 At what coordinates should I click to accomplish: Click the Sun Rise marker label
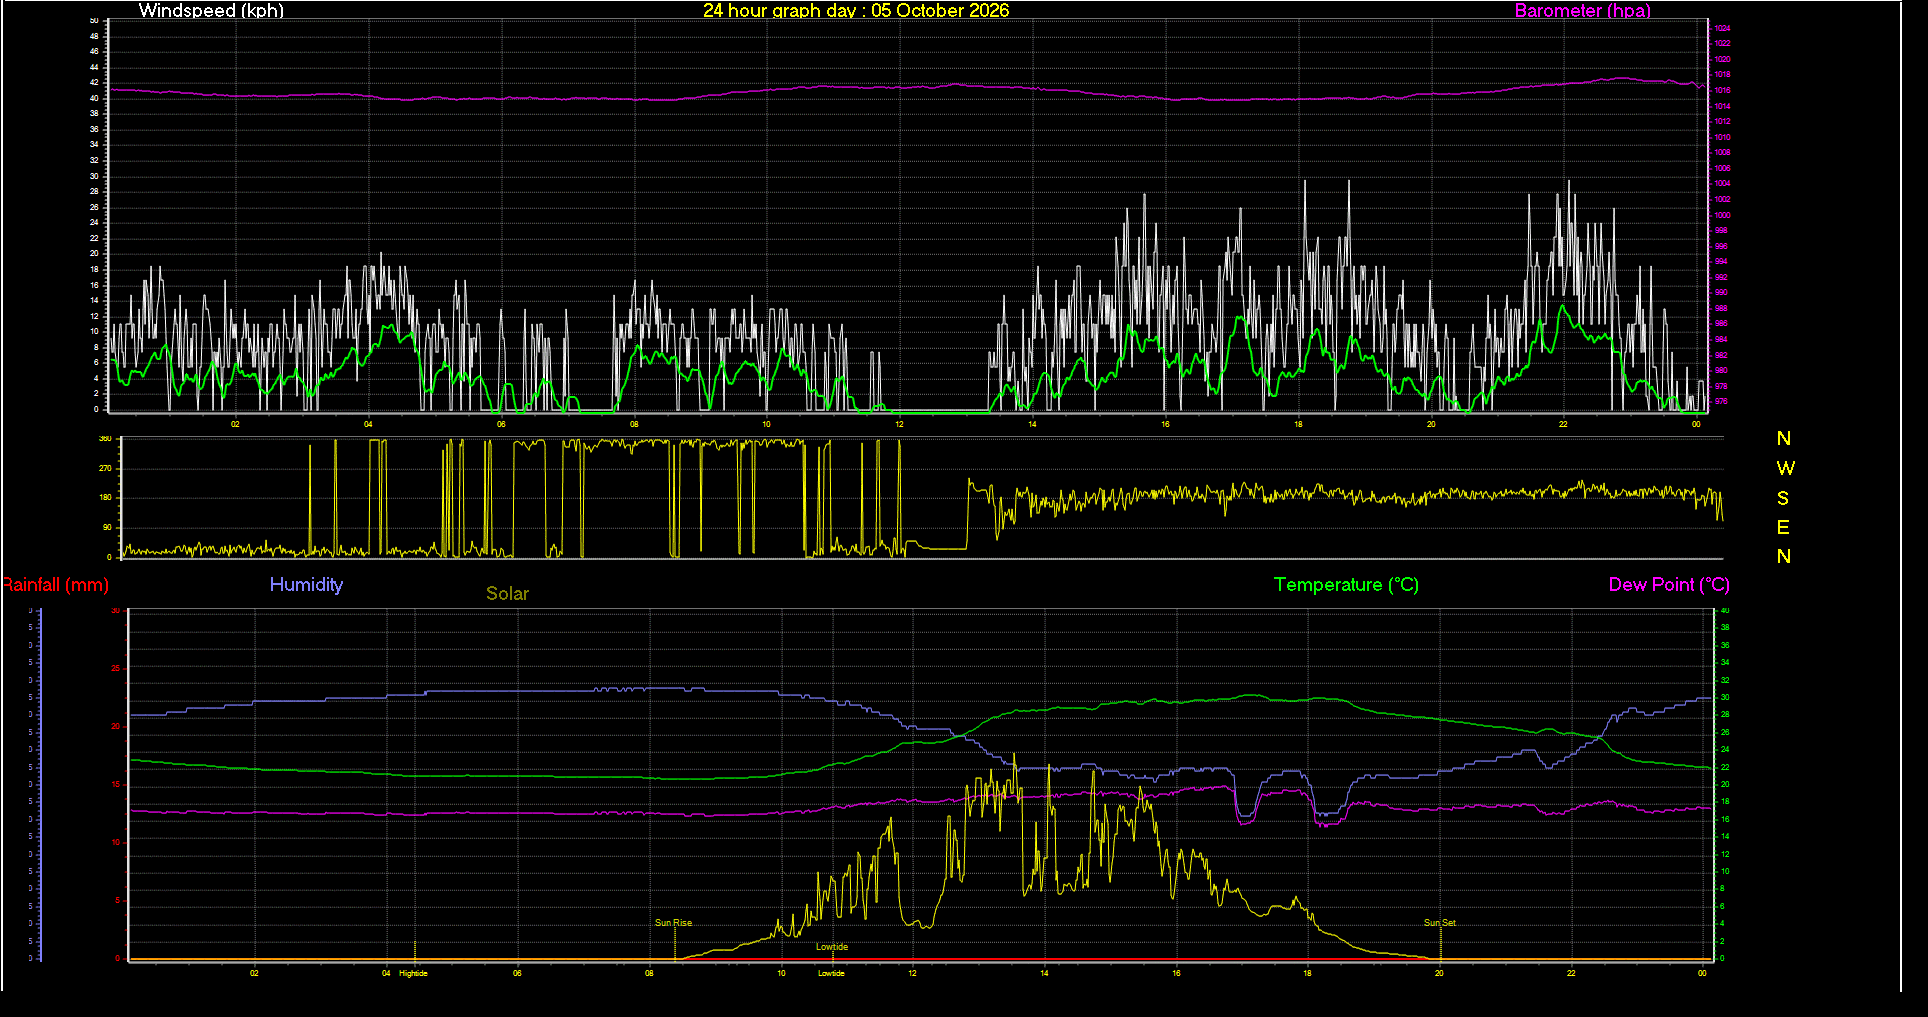pos(673,923)
